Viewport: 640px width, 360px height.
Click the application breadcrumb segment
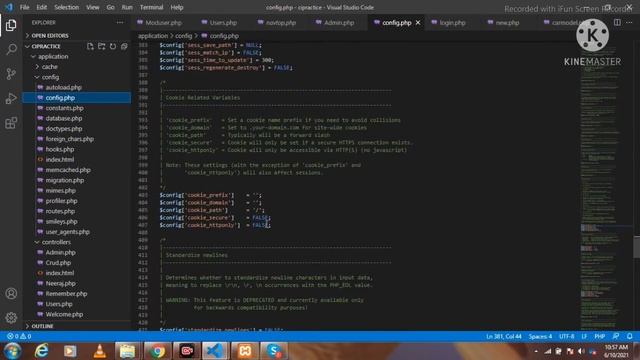pos(153,36)
